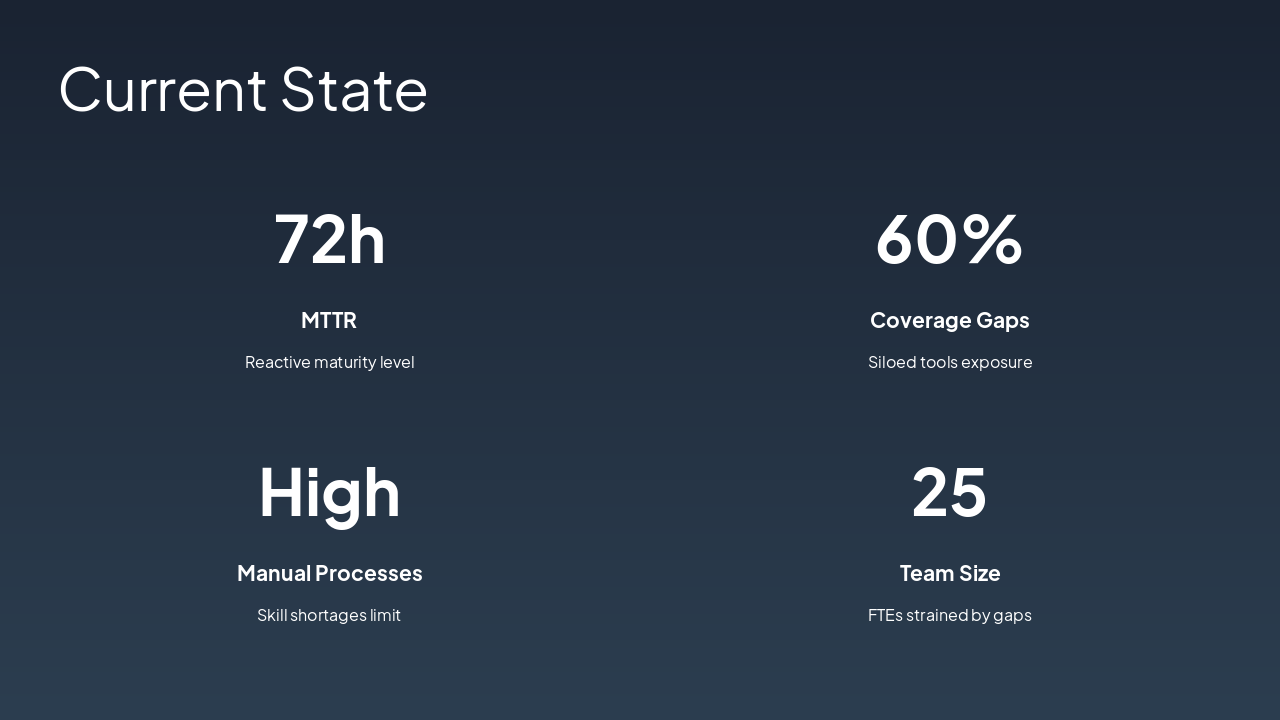Select the 'Reactive maturity level' caption
This screenshot has width=1280, height=720.
[329, 362]
